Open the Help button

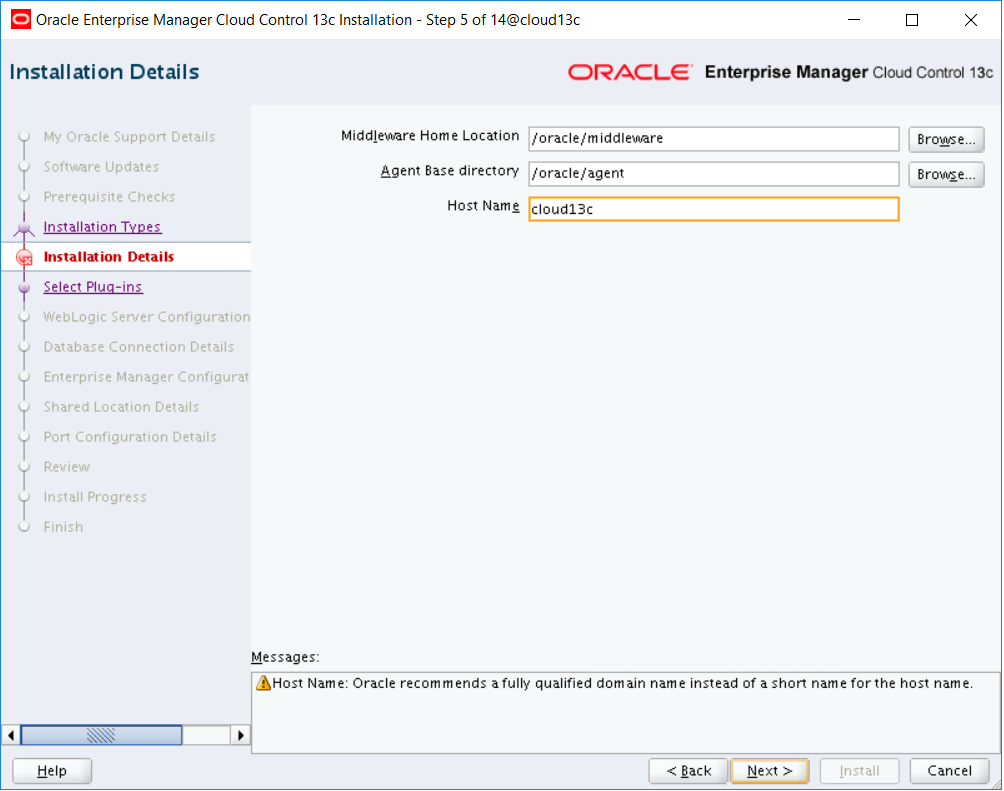52,771
